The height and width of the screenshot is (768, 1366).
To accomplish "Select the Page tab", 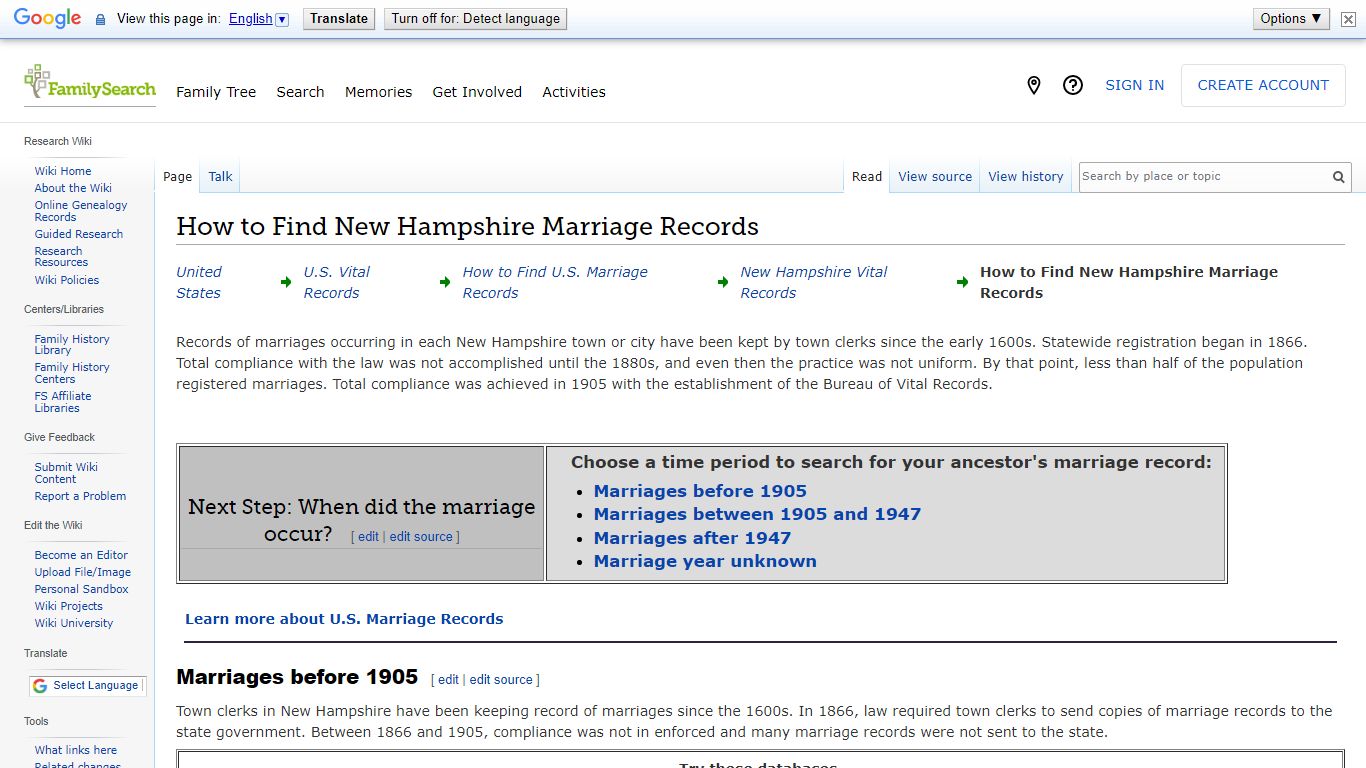I will coord(177,177).
